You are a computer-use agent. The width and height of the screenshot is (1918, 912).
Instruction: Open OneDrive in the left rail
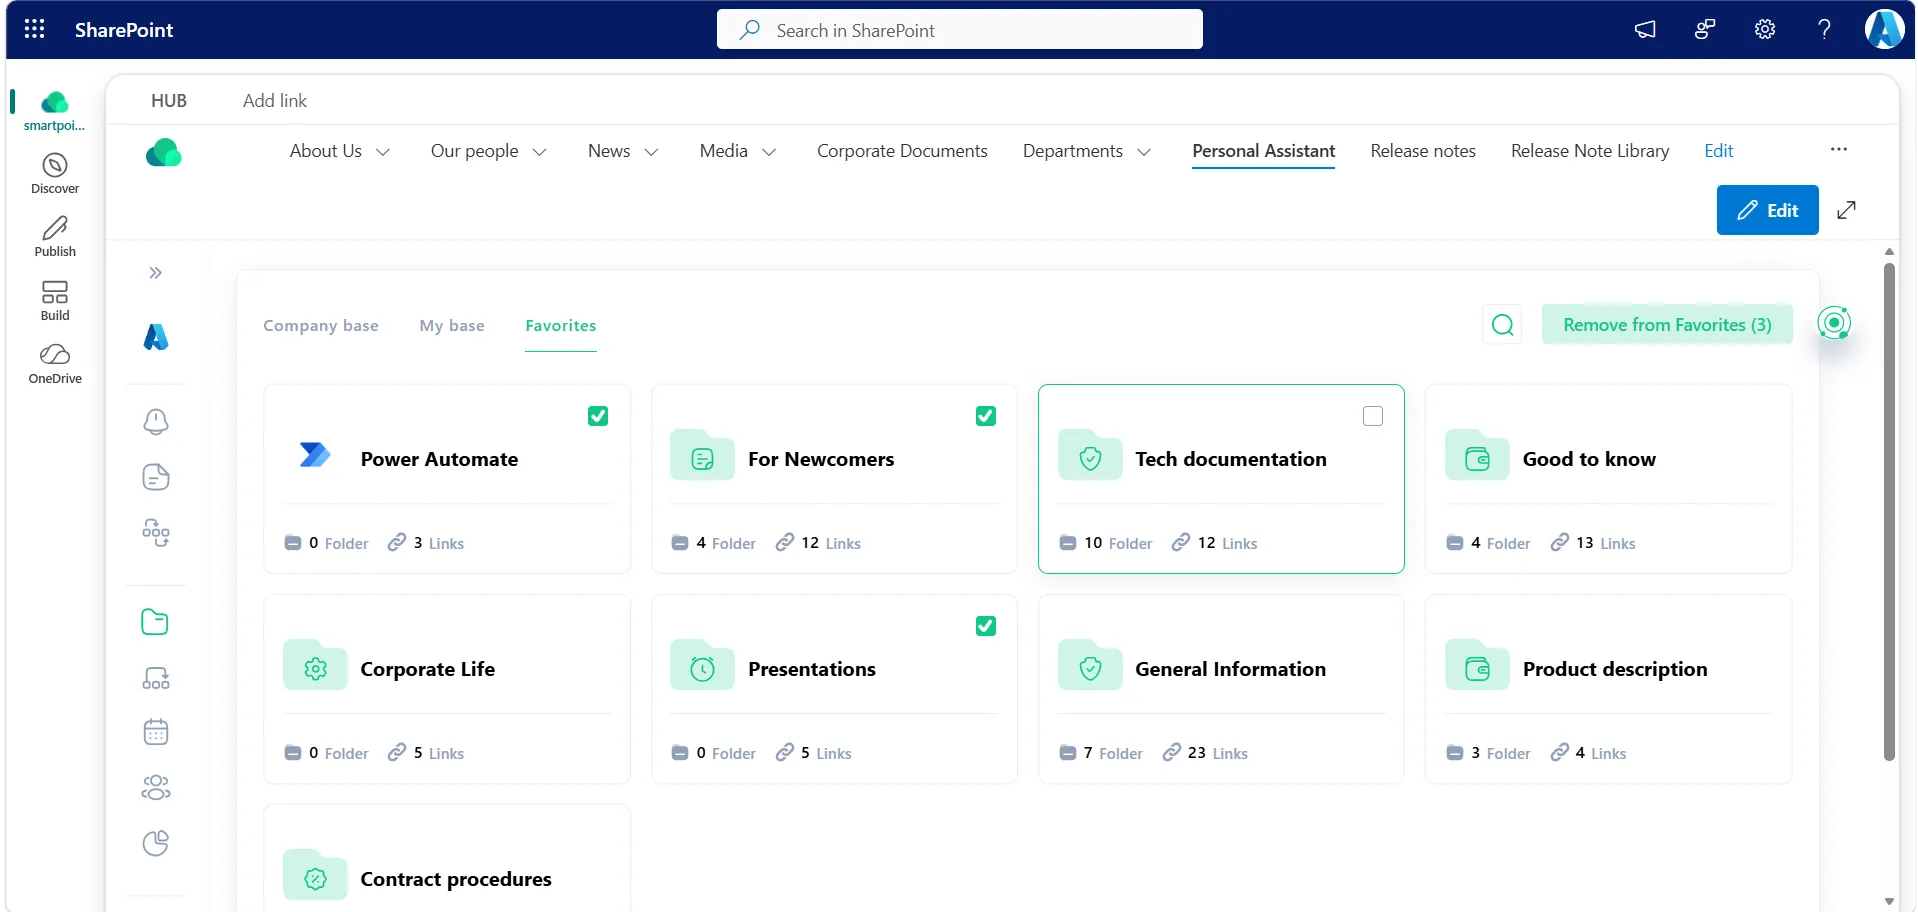[x=55, y=364]
